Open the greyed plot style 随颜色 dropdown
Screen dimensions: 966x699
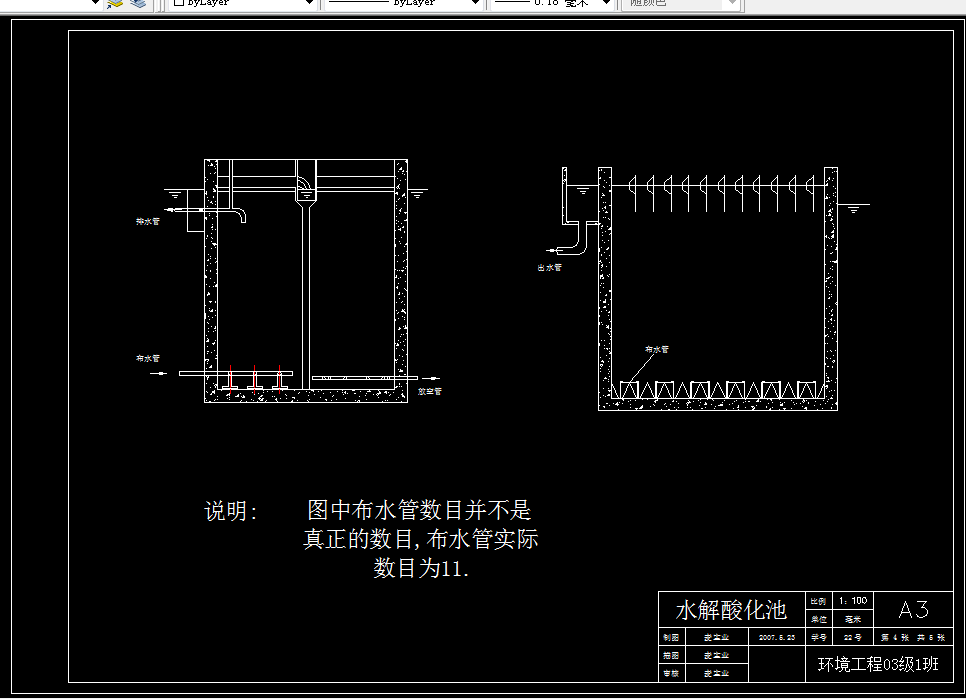tap(680, 3)
